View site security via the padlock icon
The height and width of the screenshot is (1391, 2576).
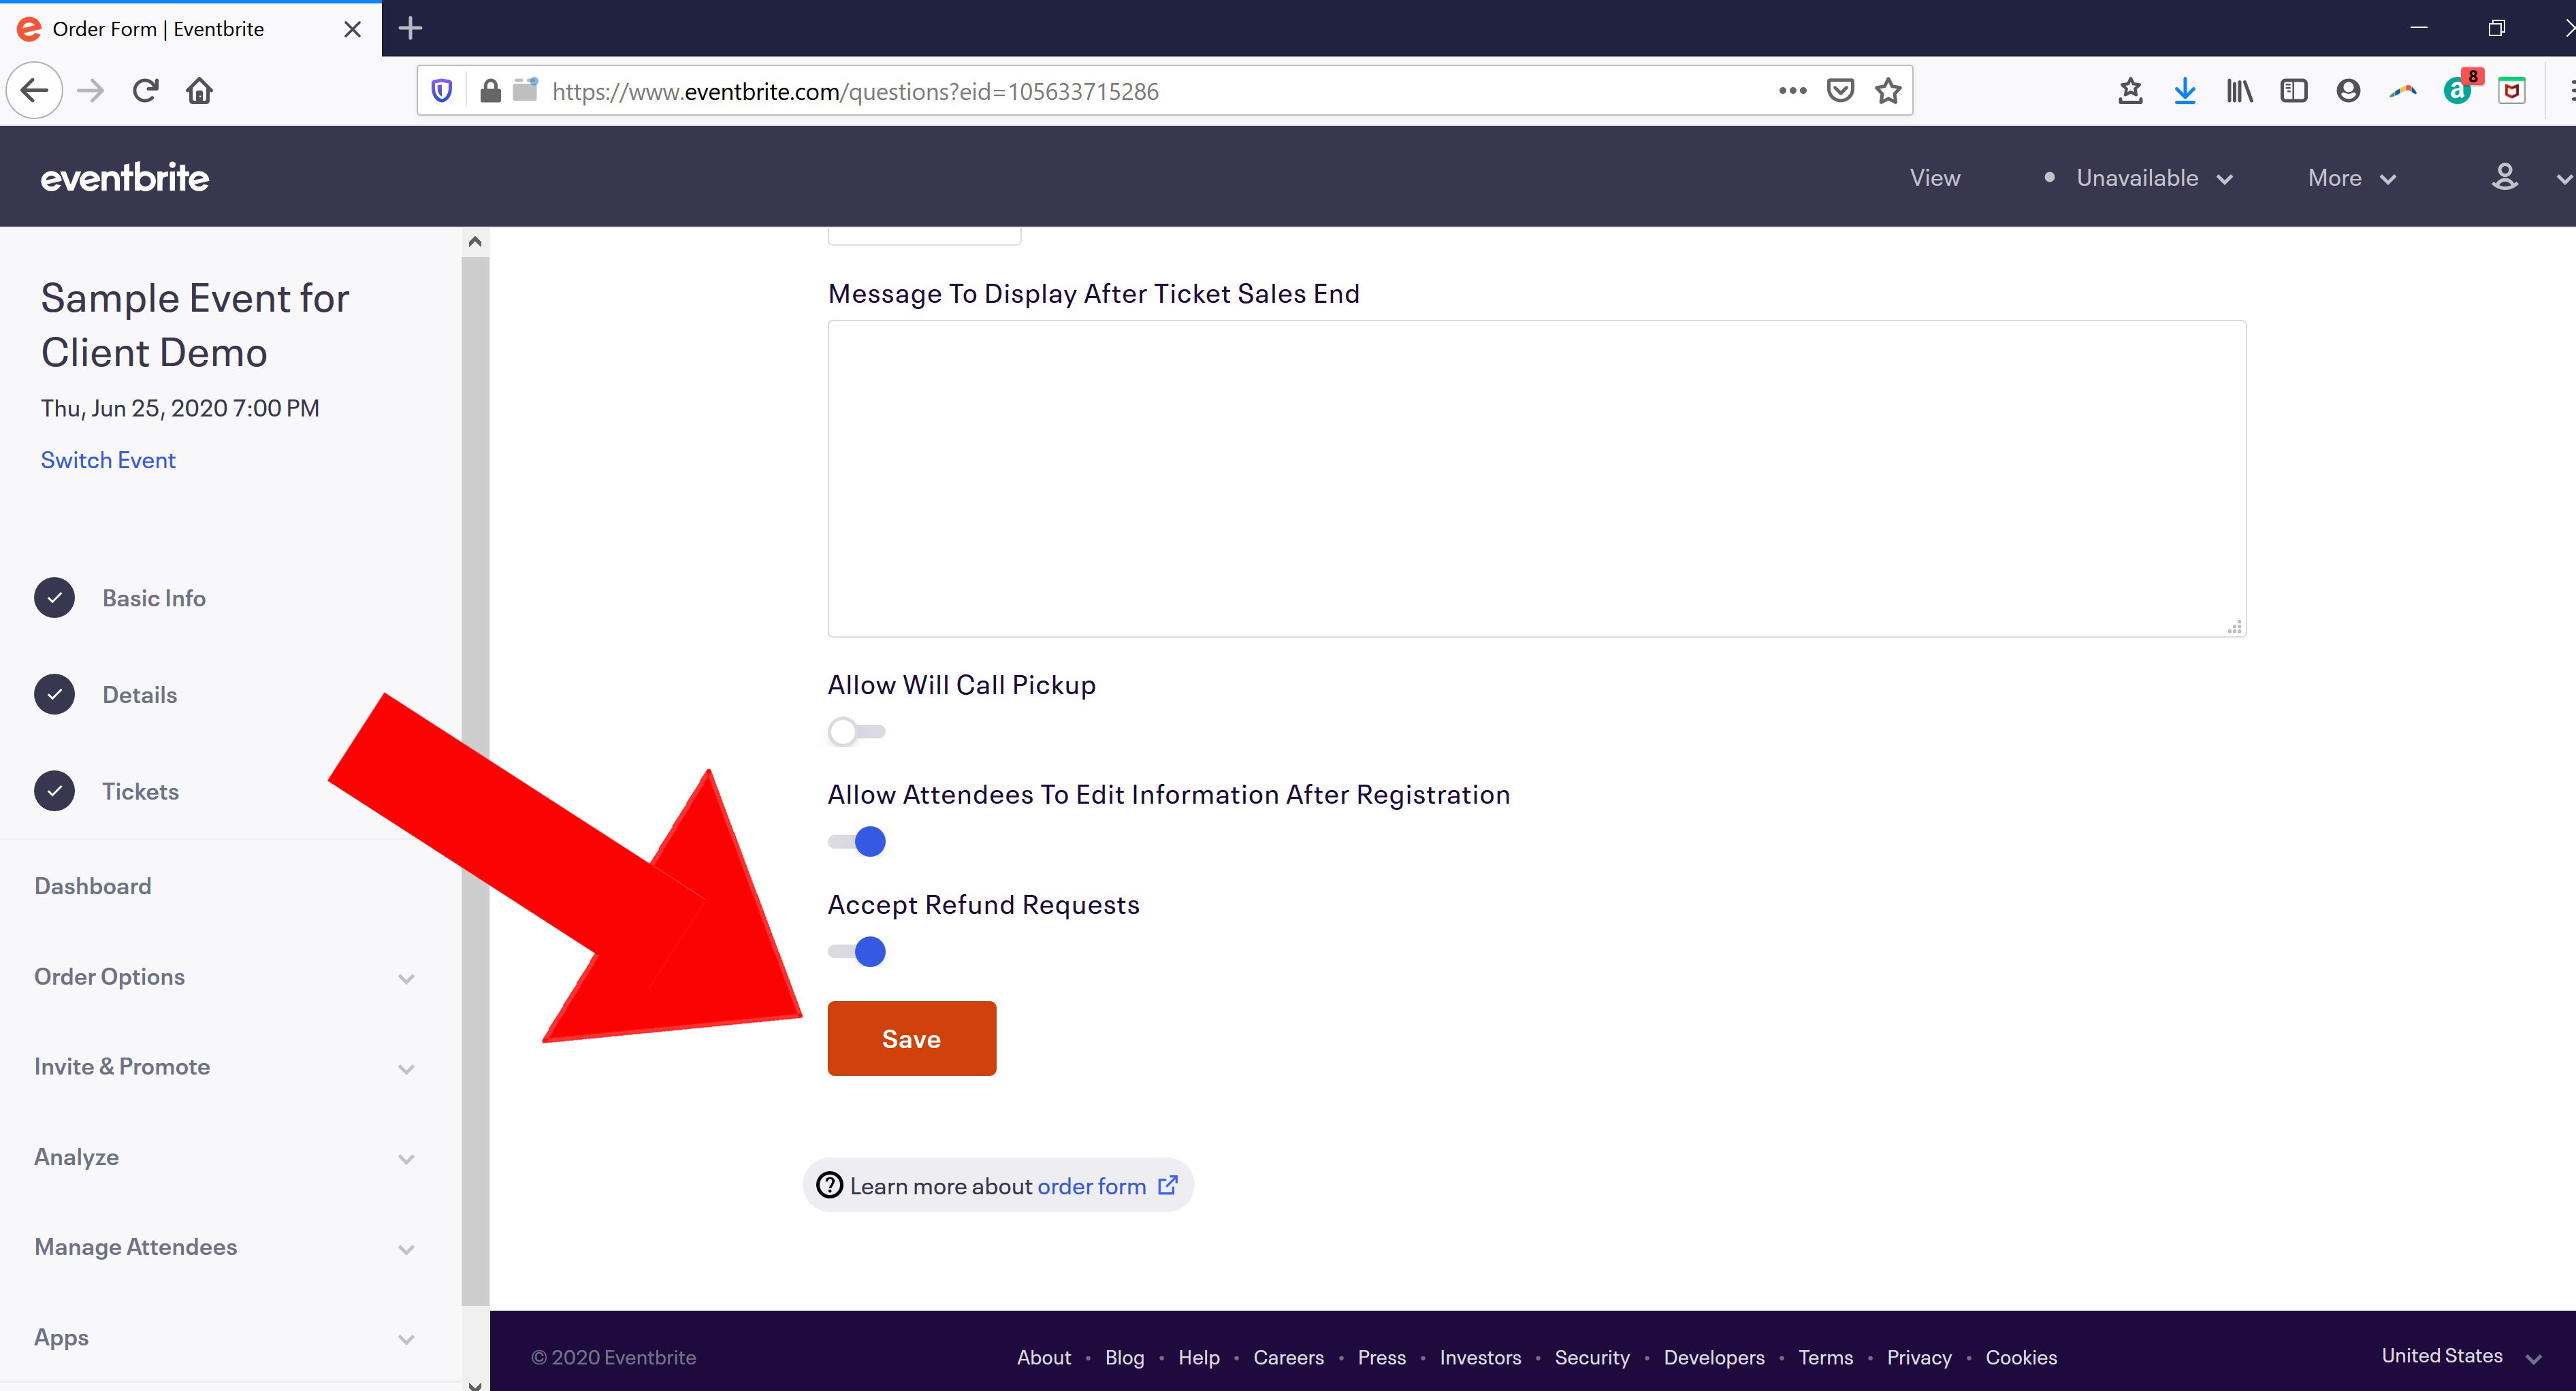(x=490, y=91)
